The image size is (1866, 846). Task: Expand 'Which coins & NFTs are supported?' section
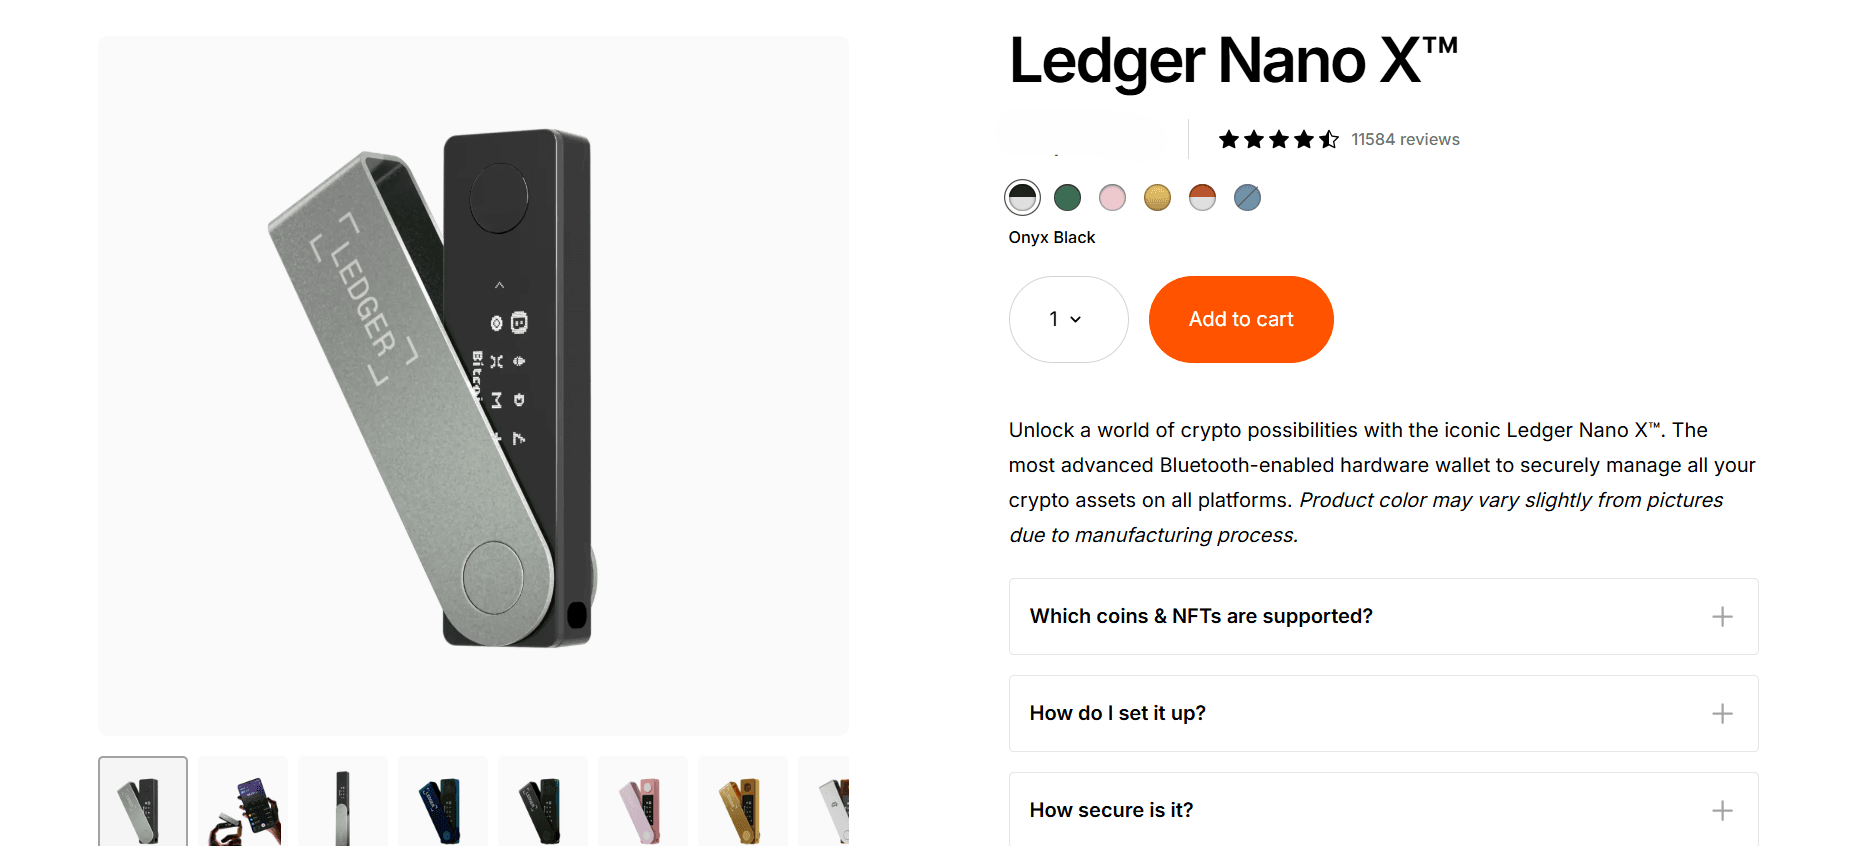click(1201, 617)
